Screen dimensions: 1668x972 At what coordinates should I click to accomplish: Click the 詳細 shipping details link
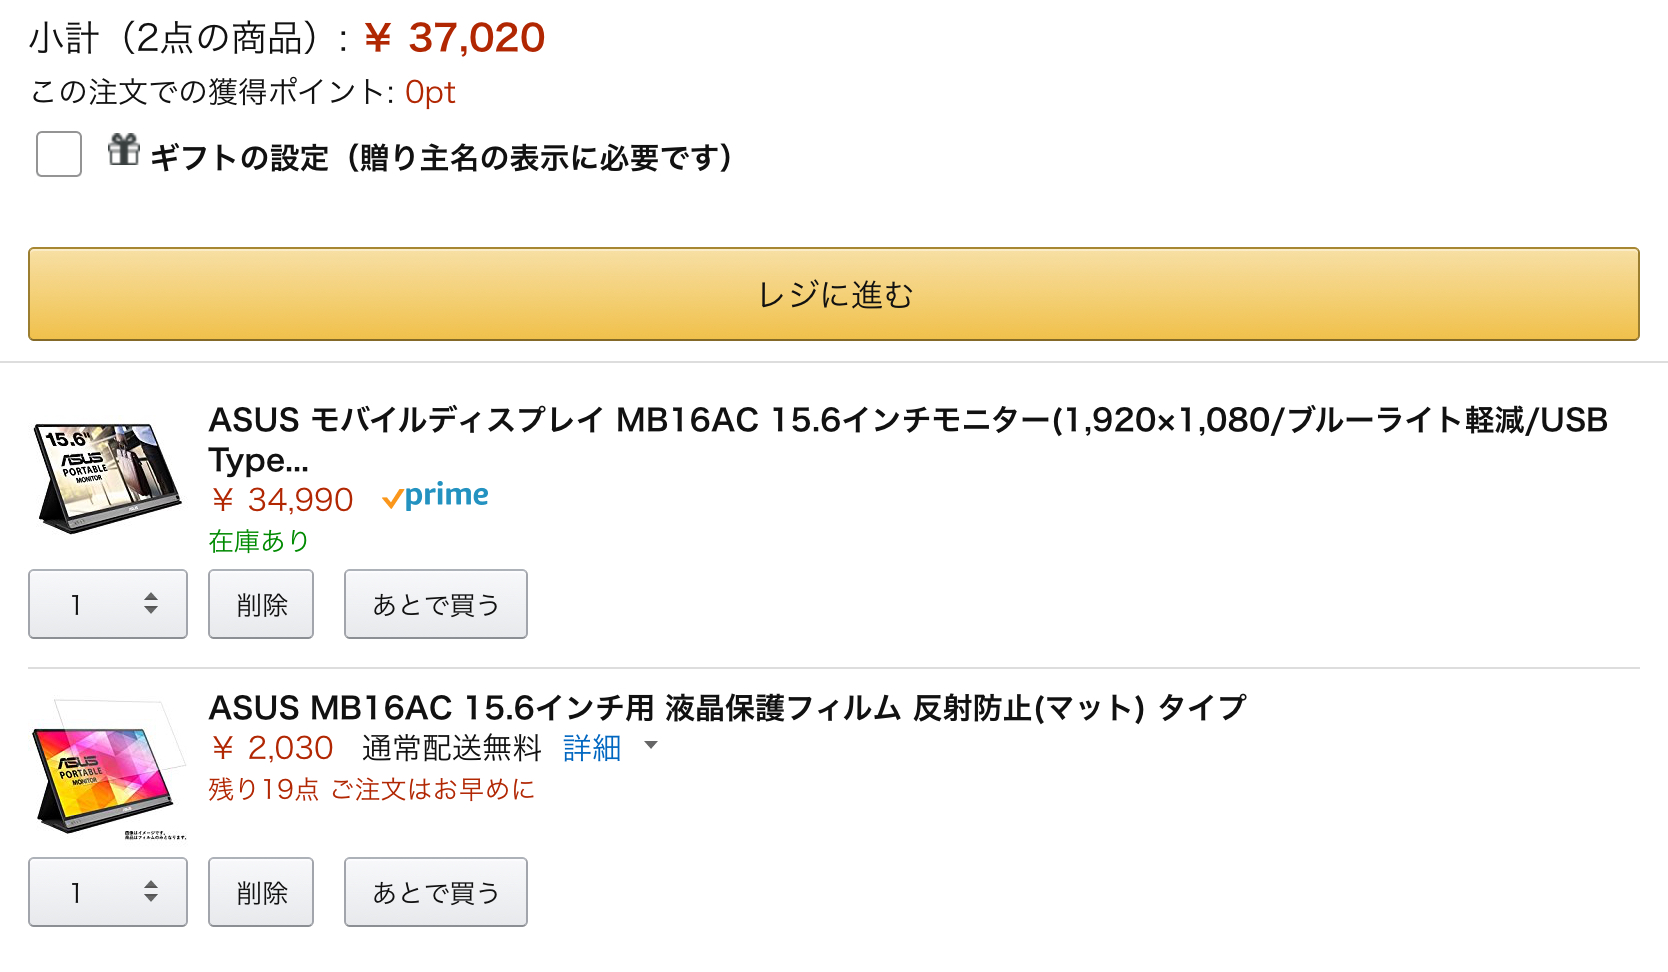point(592,748)
